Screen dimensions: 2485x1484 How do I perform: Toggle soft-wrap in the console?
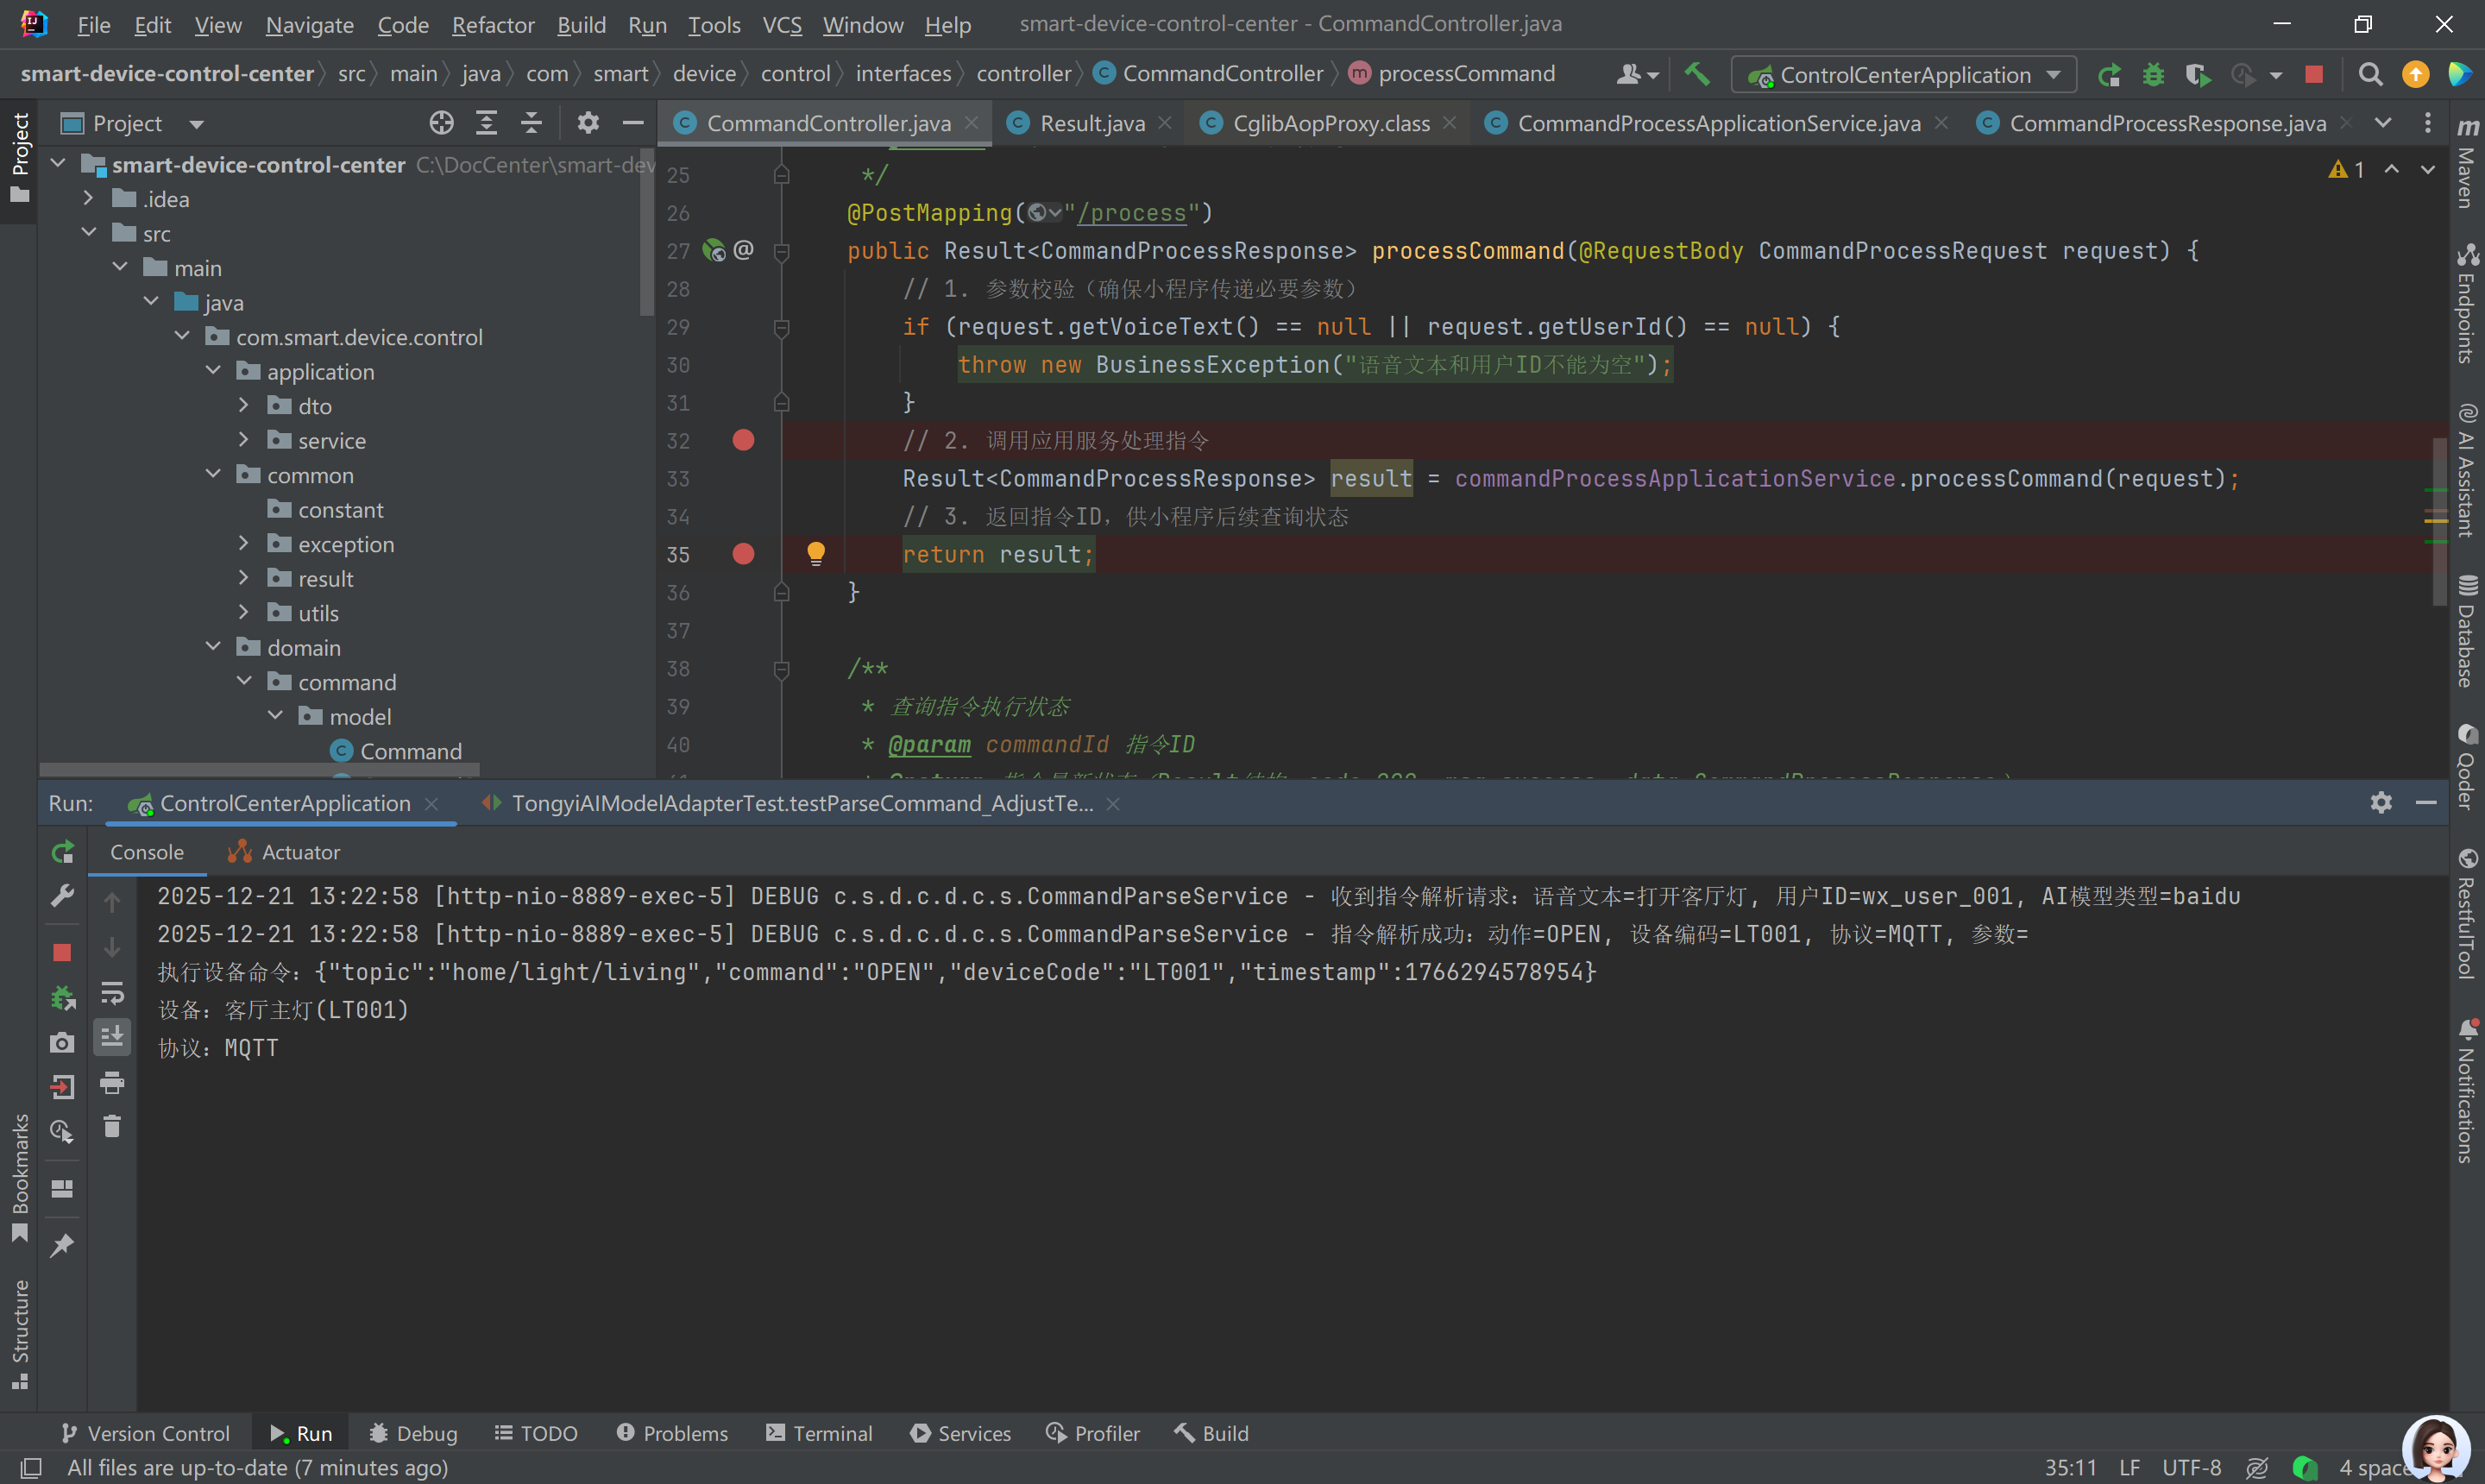pyautogui.click(x=112, y=992)
